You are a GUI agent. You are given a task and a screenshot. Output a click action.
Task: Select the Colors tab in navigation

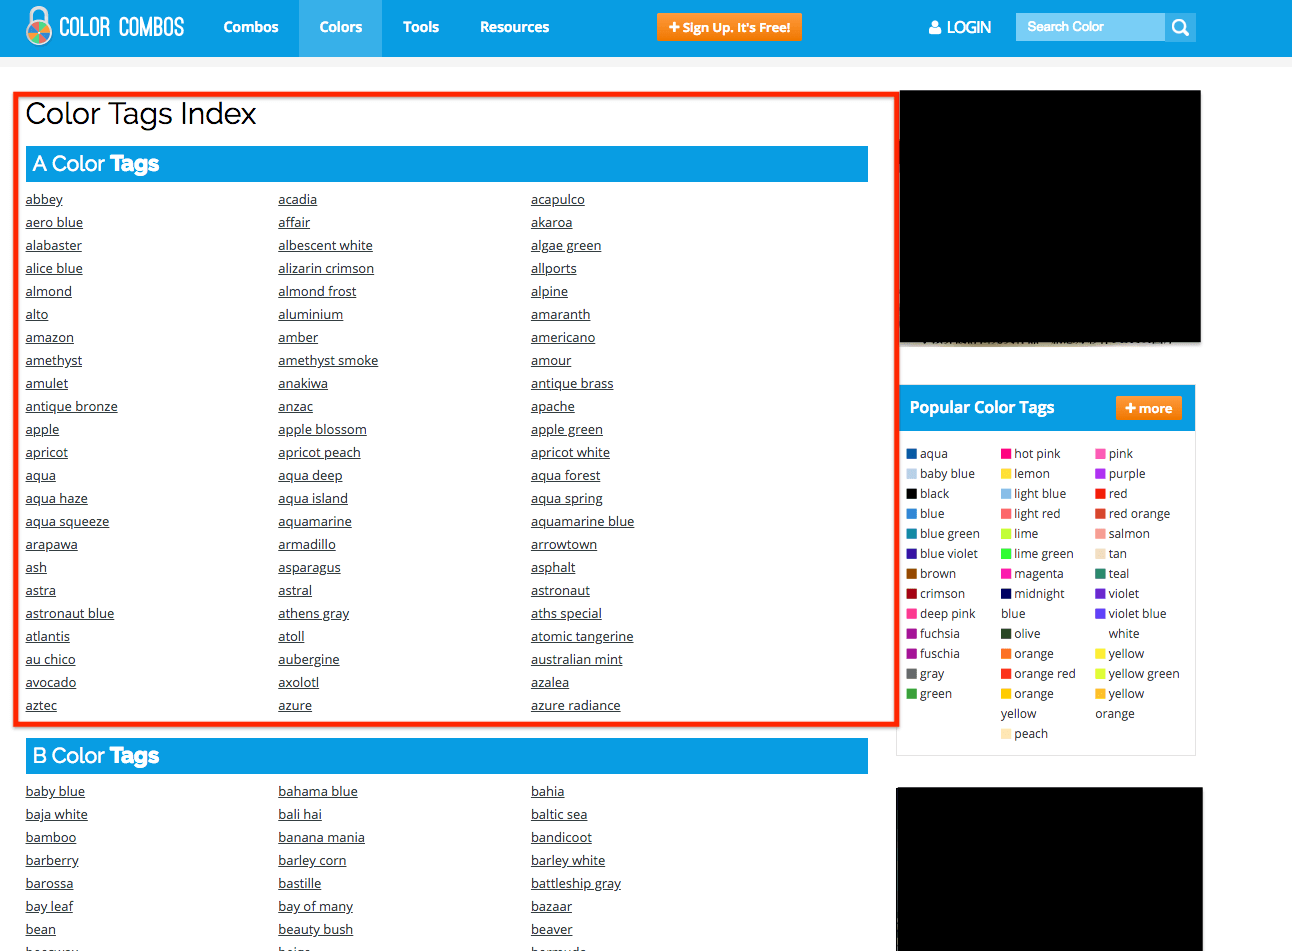[x=341, y=27]
